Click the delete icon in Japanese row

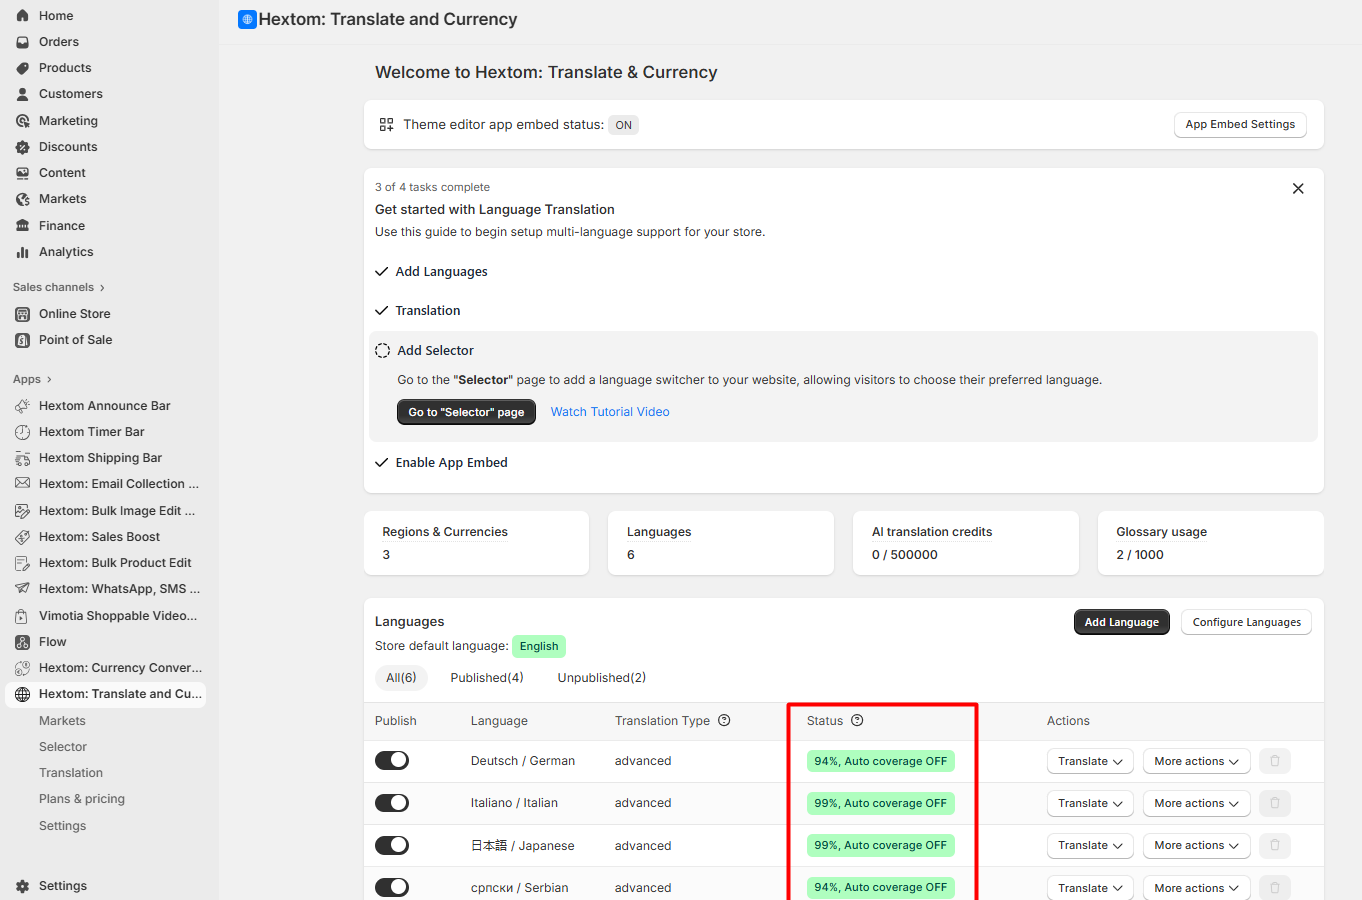[1275, 845]
